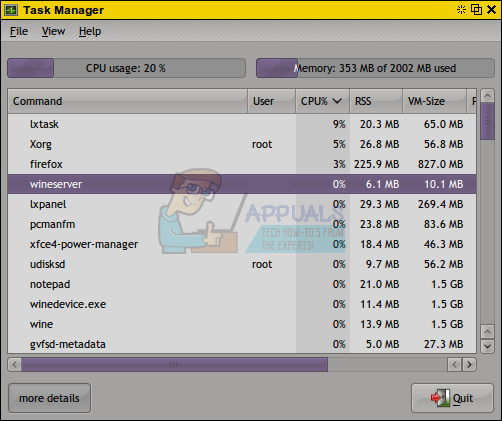Image resolution: width=502 pixels, height=421 pixels.
Task: Click the second up arrow above bottom scroll arrow
Action: point(487,332)
